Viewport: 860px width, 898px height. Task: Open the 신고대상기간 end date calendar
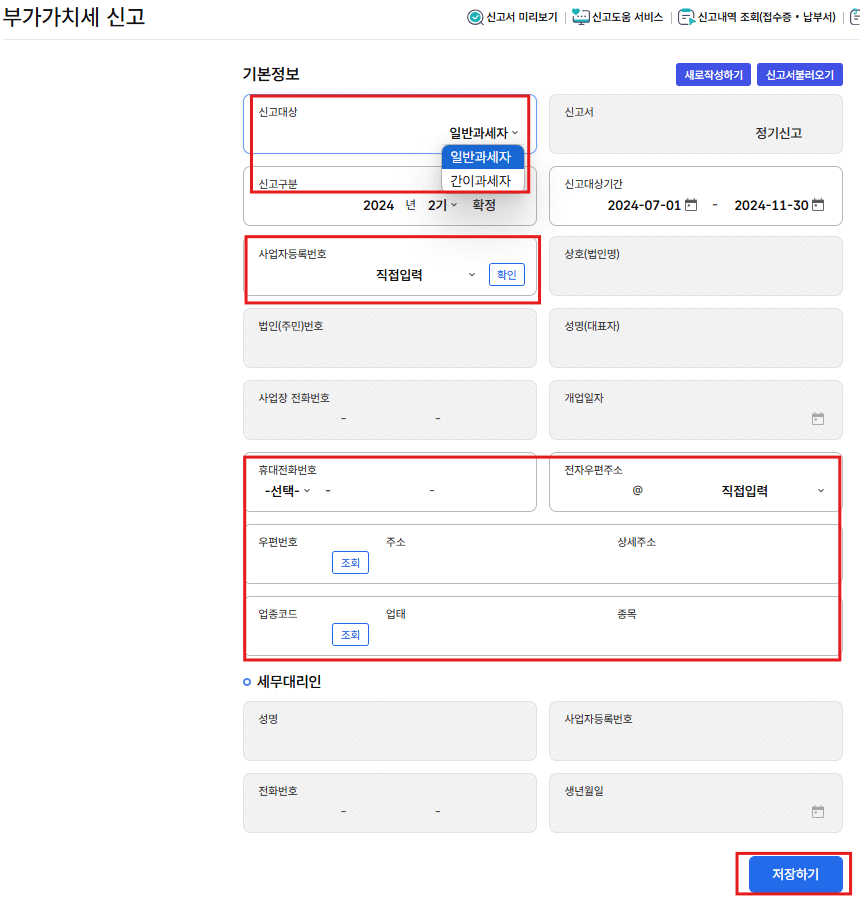tap(818, 204)
